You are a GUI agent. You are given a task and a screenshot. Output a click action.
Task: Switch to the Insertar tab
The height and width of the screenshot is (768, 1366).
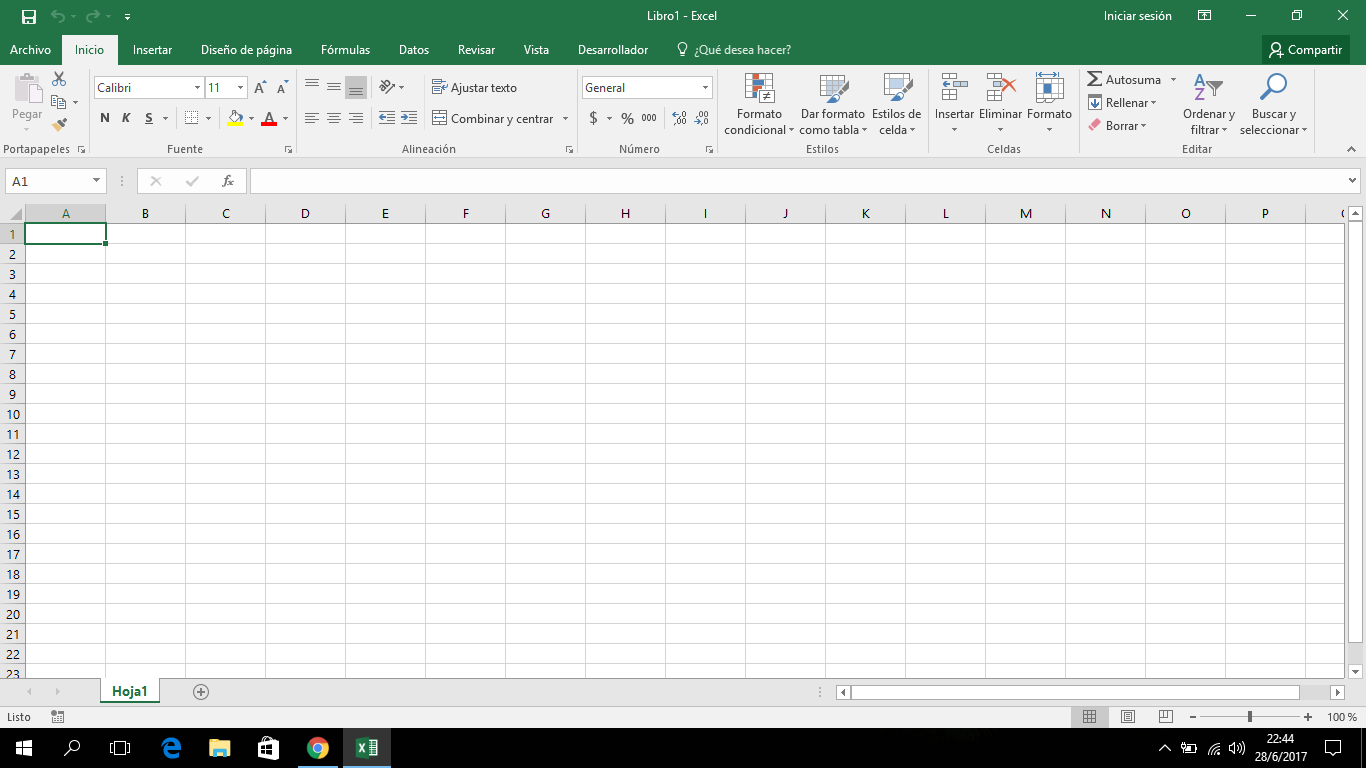point(153,50)
